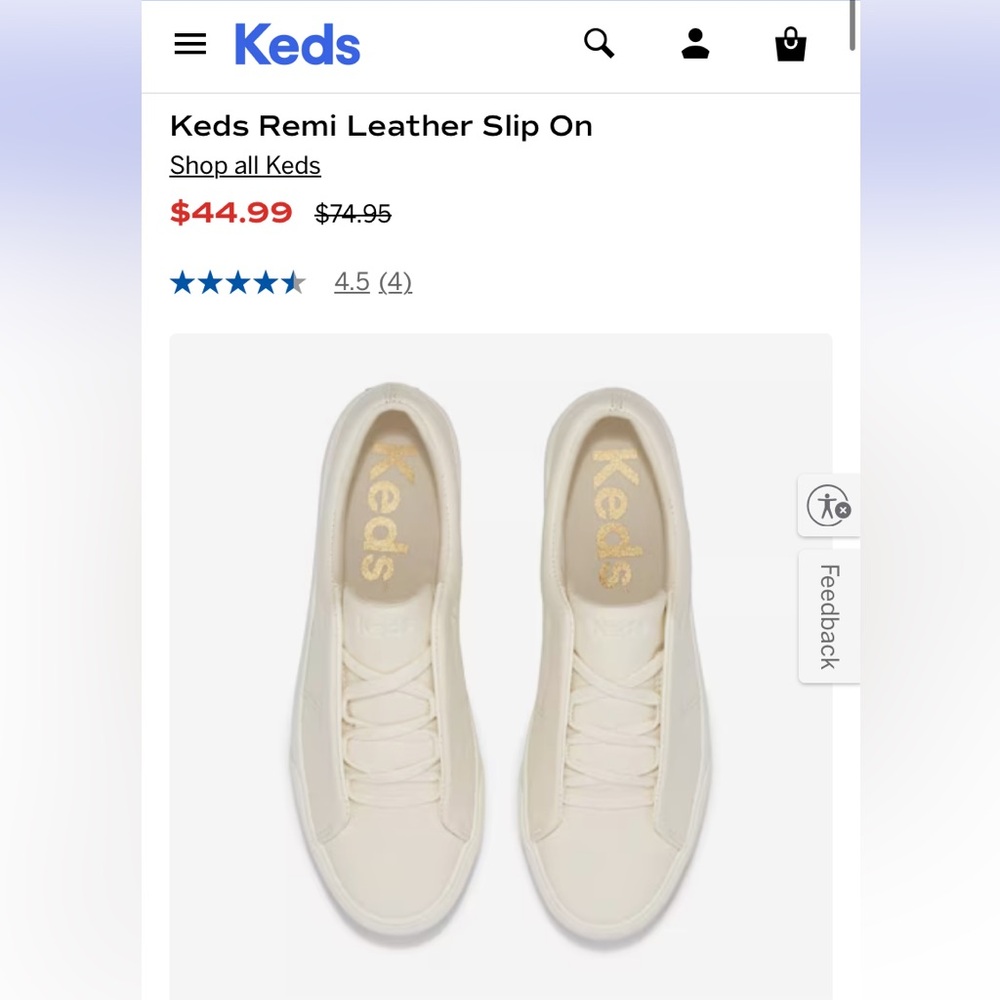View the shopping bag icon
Screen dimensions: 1000x1000
pos(790,43)
